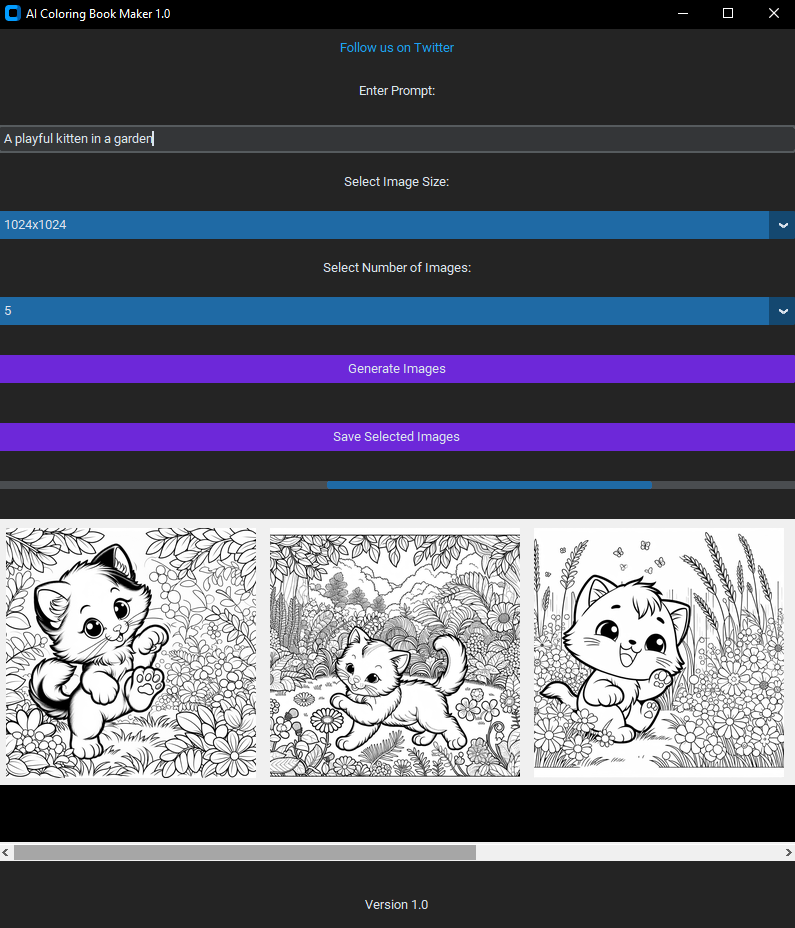Image resolution: width=795 pixels, height=928 pixels.
Task: Select the laughing kitten with butterflies thumbnail
Action: tap(659, 652)
